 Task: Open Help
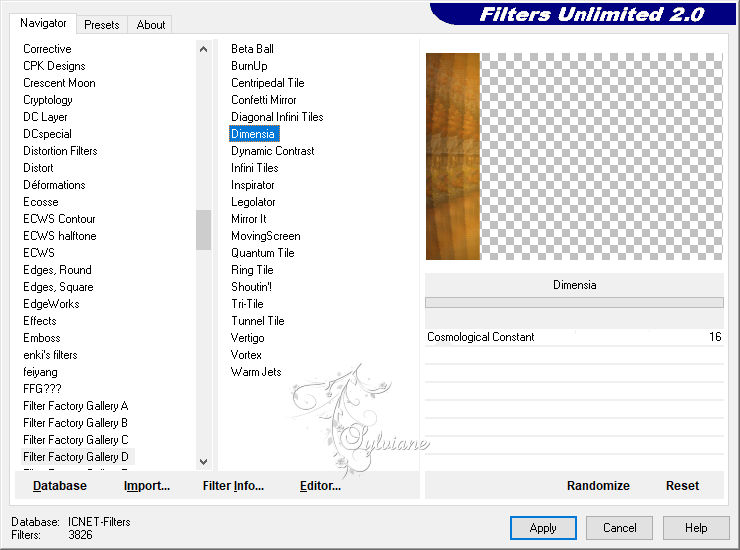696,528
